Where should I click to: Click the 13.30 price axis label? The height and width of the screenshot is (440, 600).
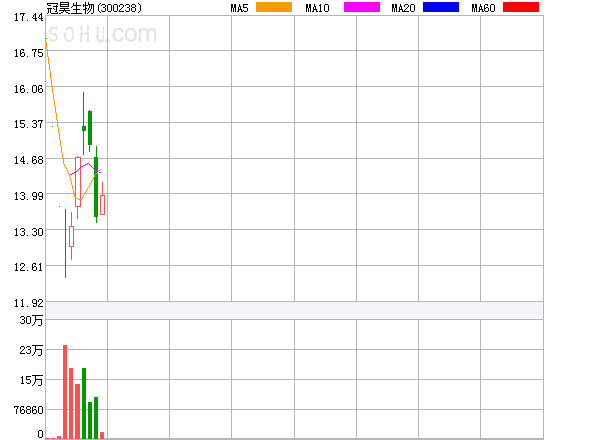[x=29, y=232]
